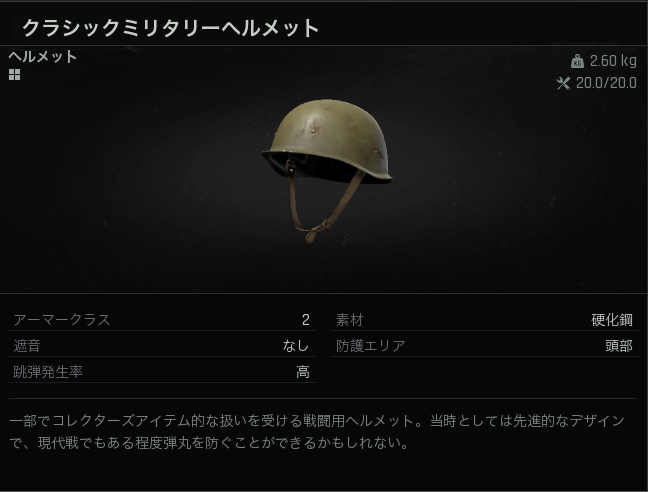
Task: Click the 2.60 kg weight value
Action: (613, 61)
